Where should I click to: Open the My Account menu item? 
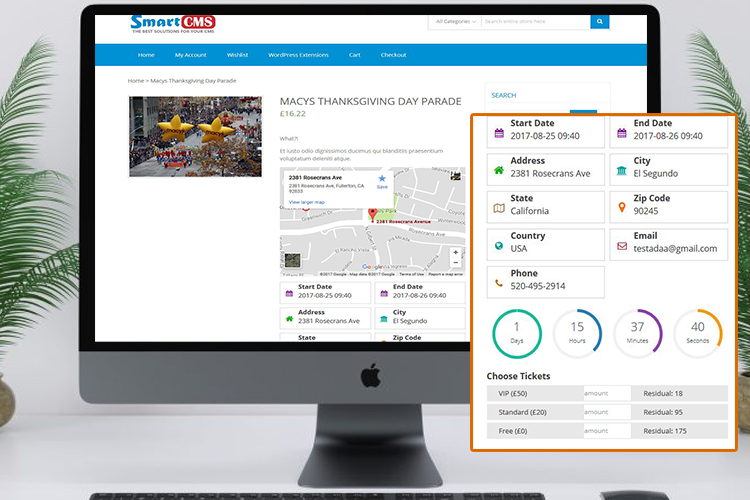click(x=190, y=55)
